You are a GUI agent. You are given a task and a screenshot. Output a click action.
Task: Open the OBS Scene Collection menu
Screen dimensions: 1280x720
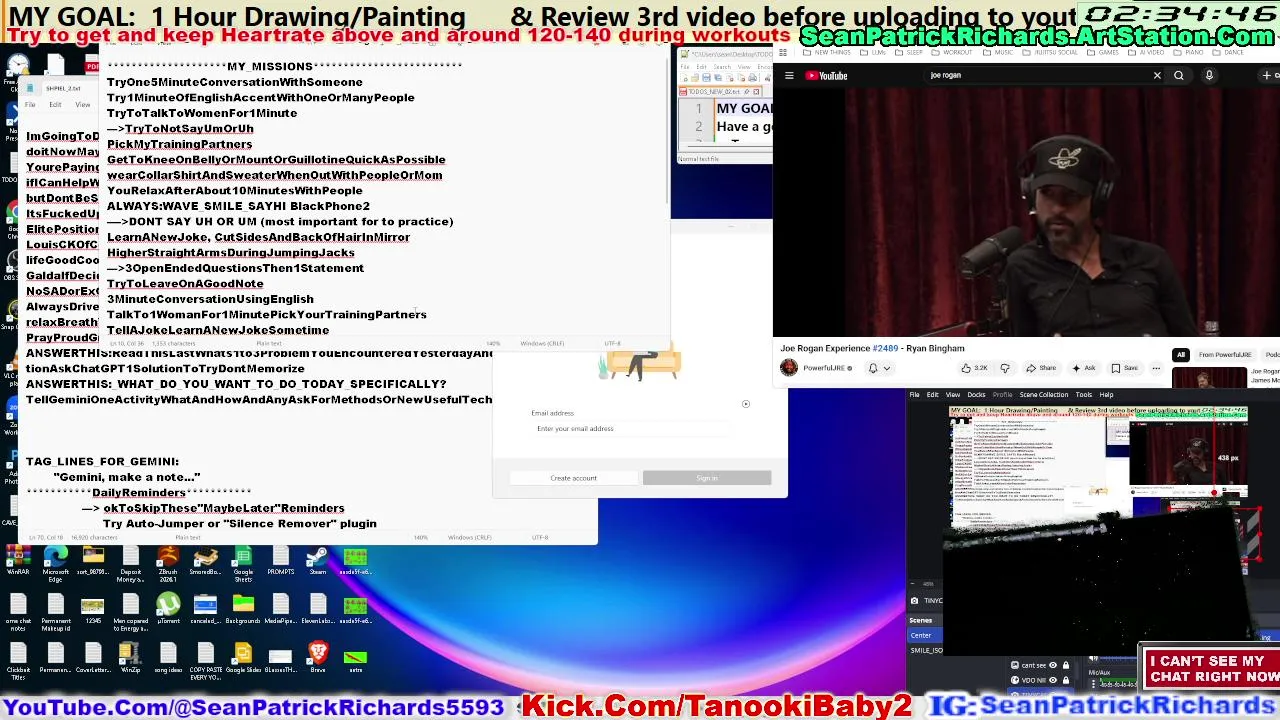(1044, 394)
